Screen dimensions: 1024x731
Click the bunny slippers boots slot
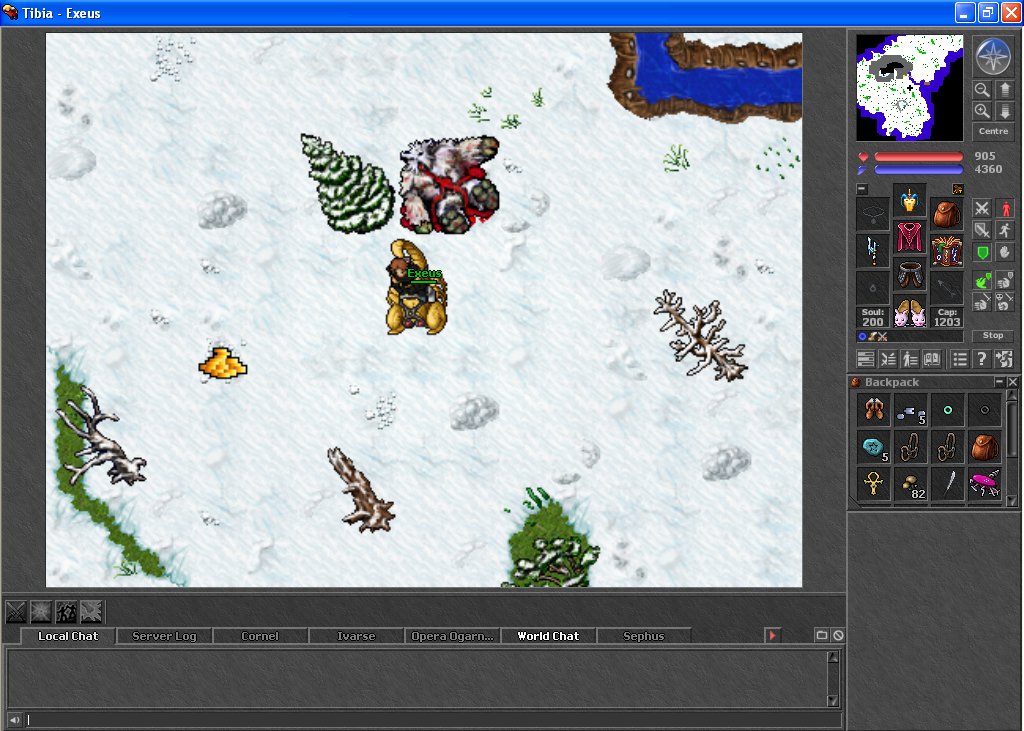pyautogui.click(x=910, y=312)
